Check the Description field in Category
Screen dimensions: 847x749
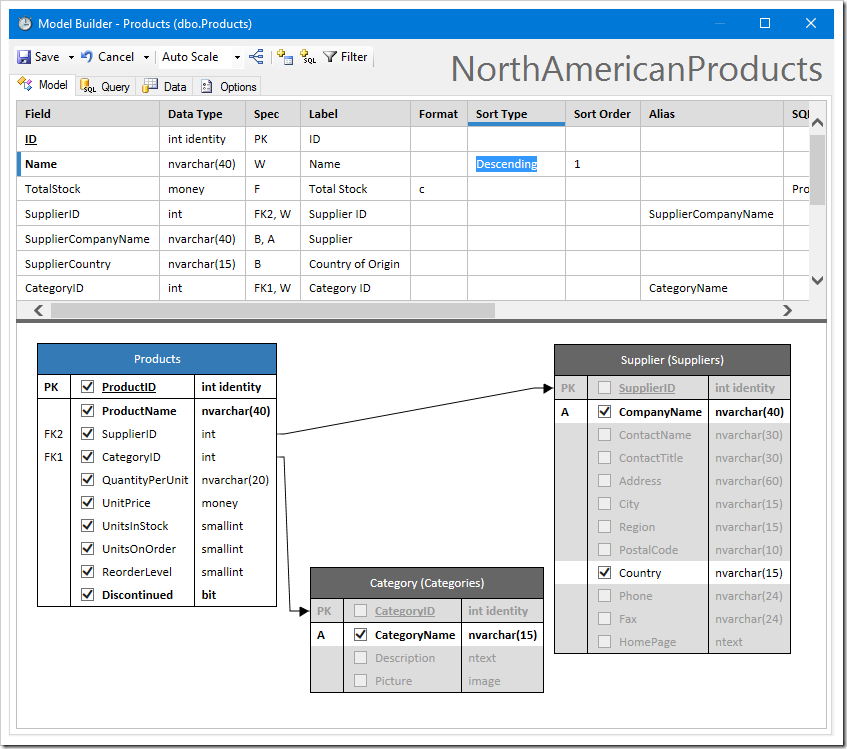pyautogui.click(x=360, y=658)
